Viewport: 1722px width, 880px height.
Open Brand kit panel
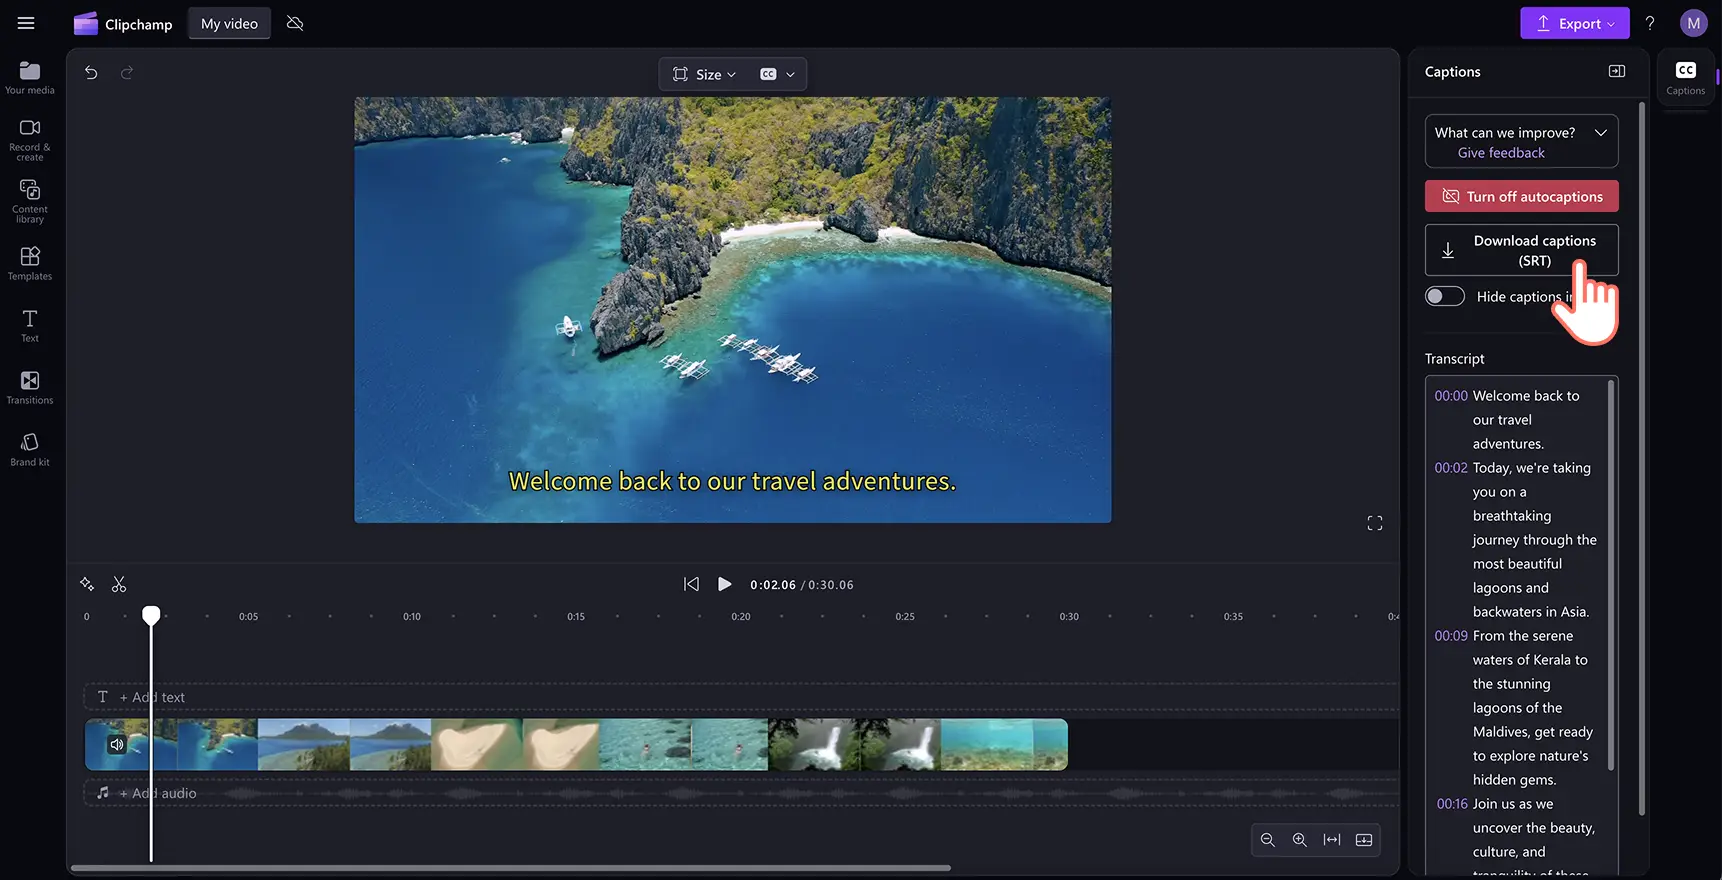click(30, 450)
